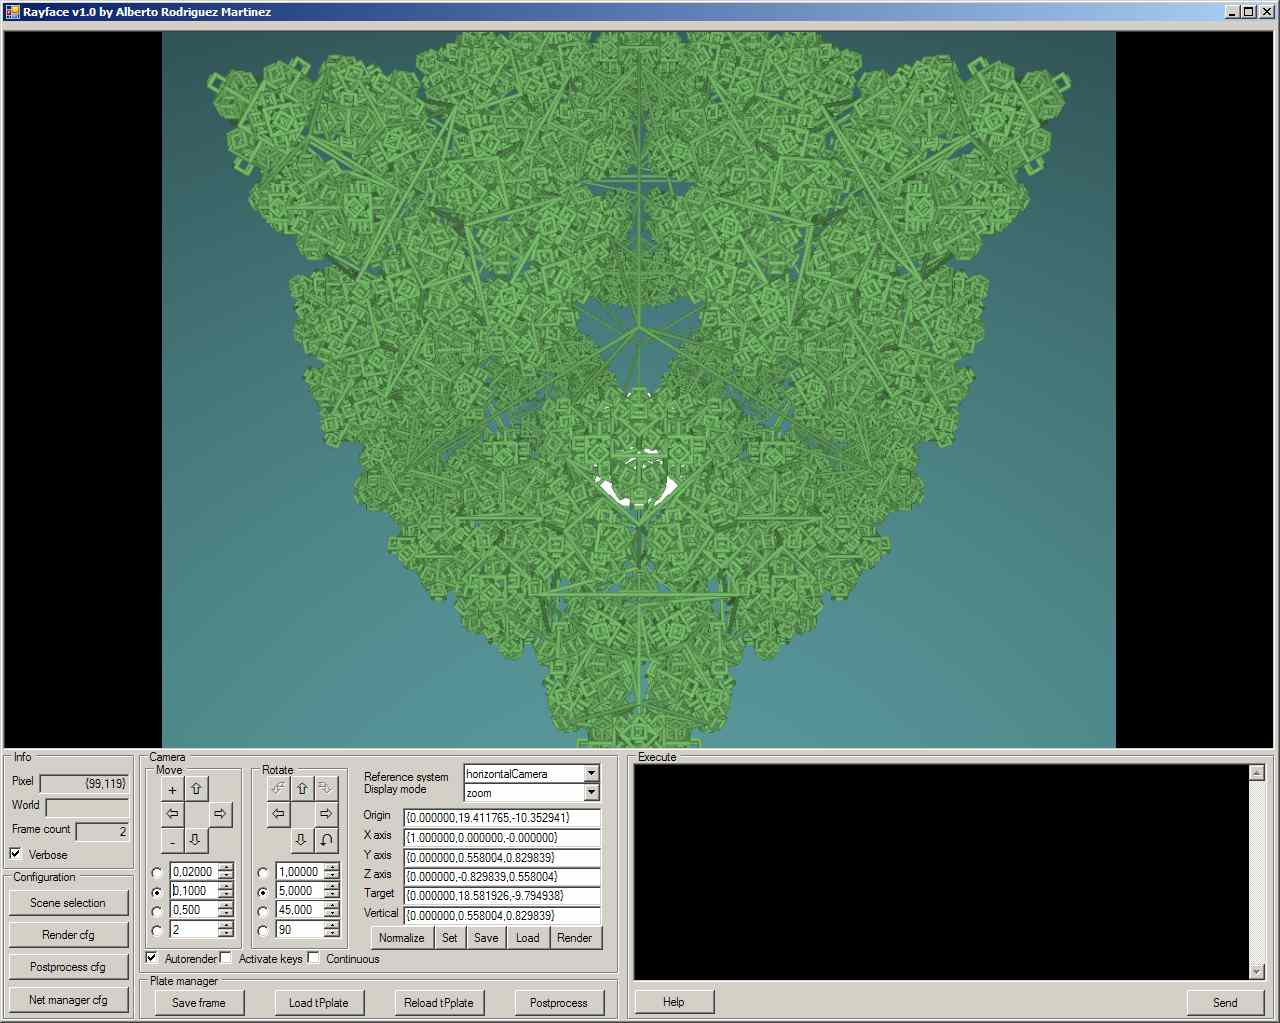Viewport: 1280px width, 1023px height.
Task: Click the Move camera up arrow
Action: pyautogui.click(x=196, y=789)
